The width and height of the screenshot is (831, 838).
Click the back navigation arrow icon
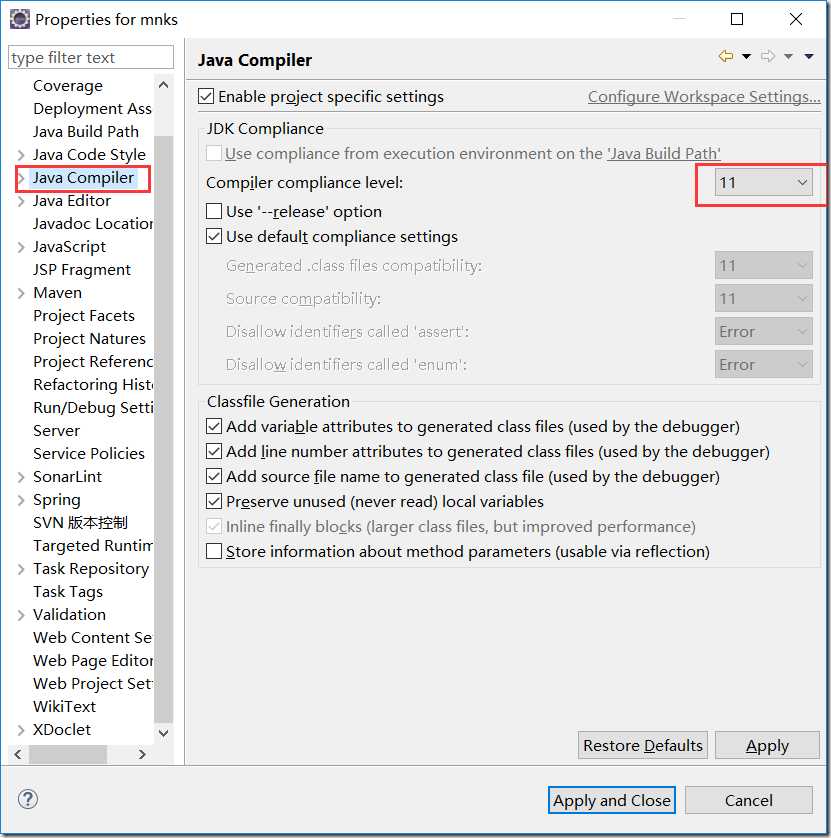726,56
